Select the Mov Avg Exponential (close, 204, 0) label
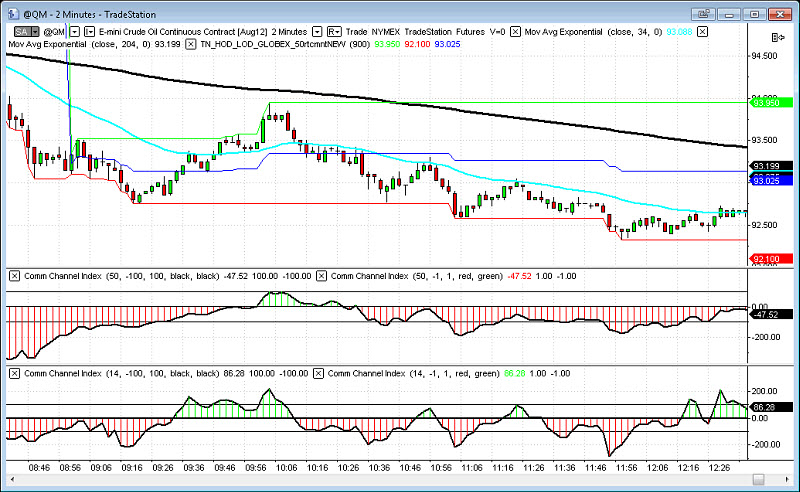The image size is (800, 492). [x=80, y=44]
